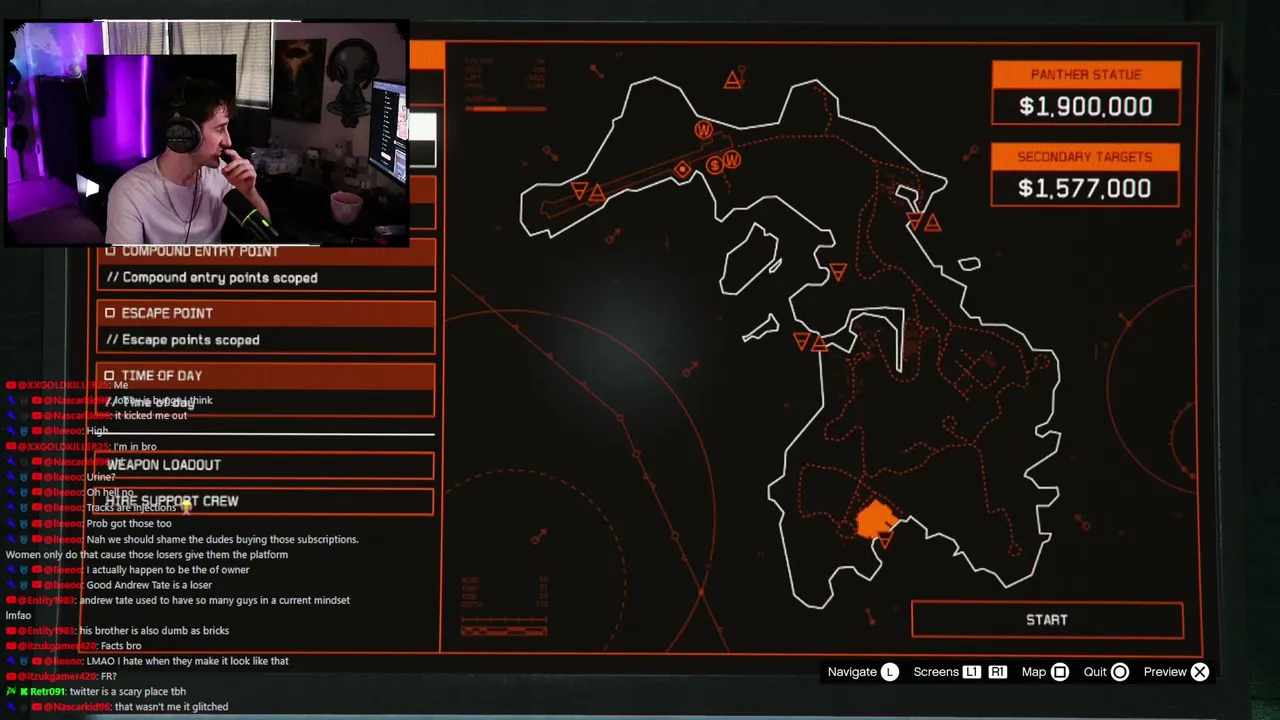1280x720 pixels.
Task: Click the Quit control label
Action: coord(1095,672)
